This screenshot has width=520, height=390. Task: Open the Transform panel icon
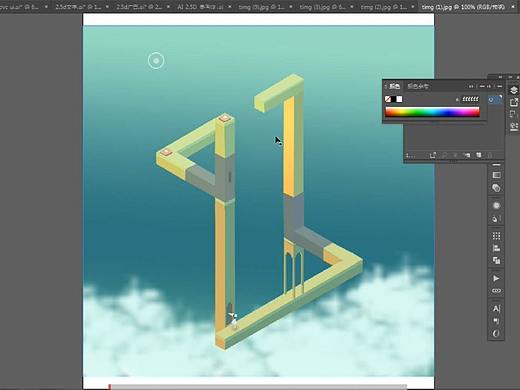pyautogui.click(x=496, y=236)
